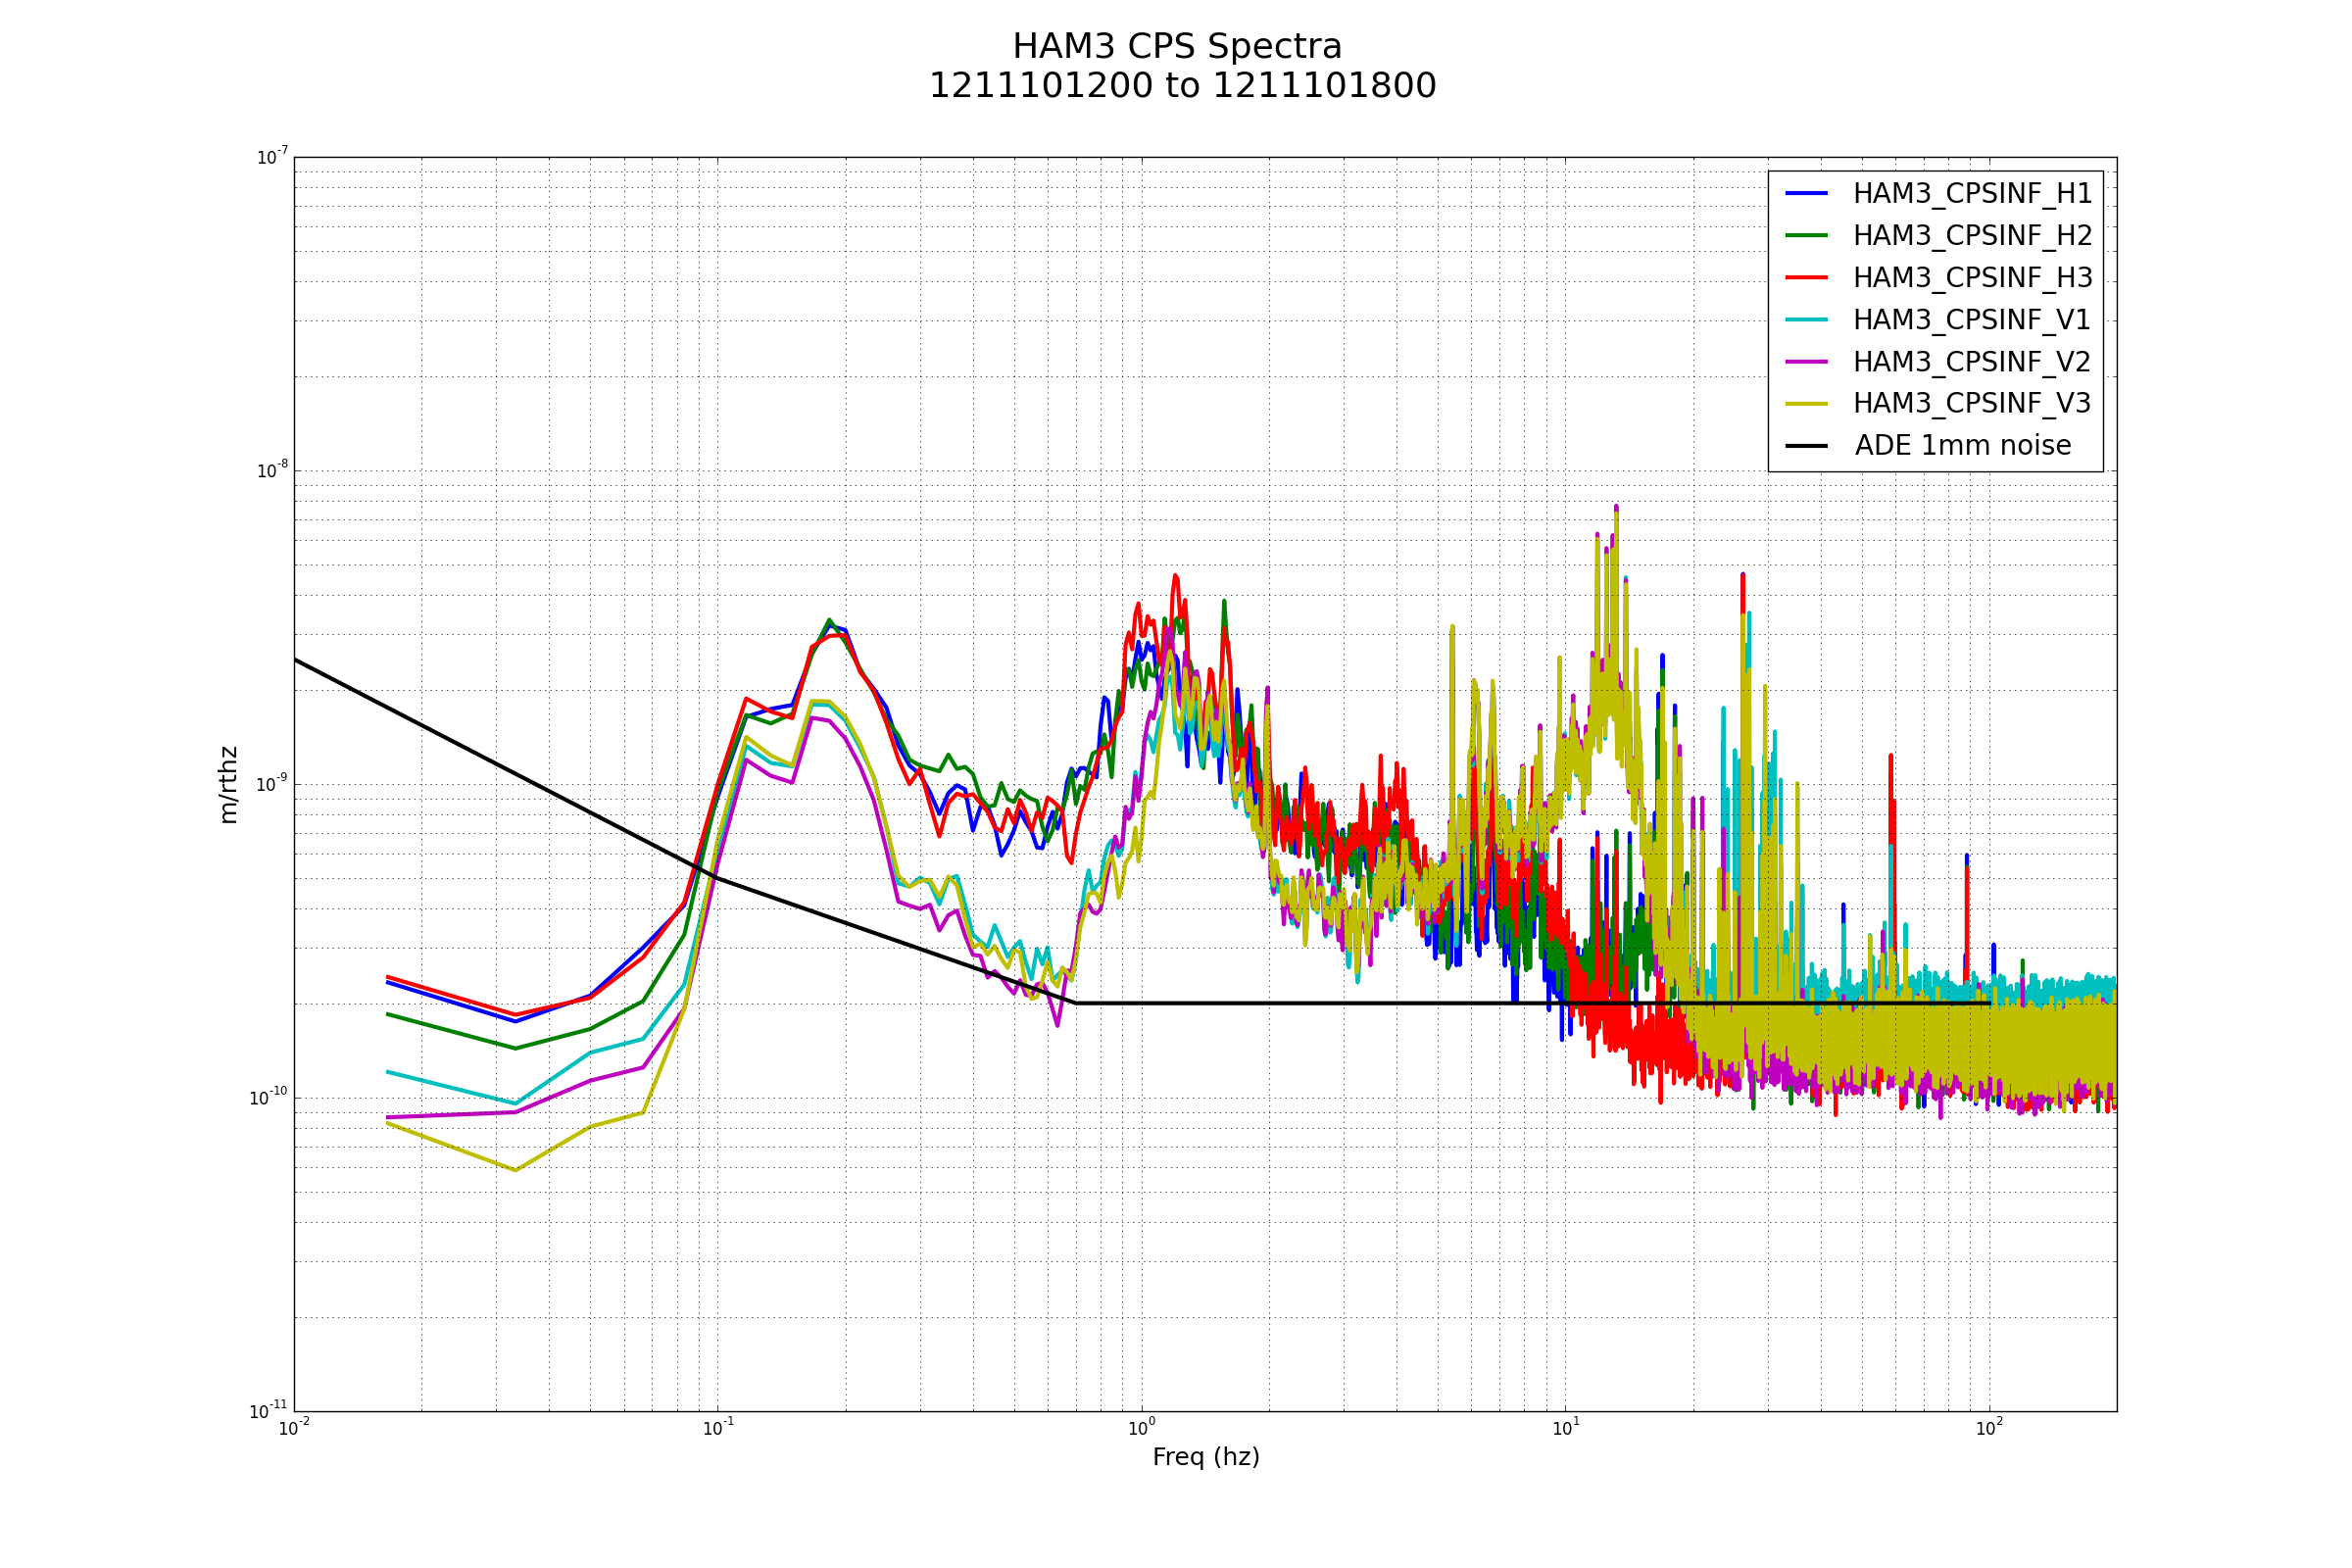The height and width of the screenshot is (1568, 2352).
Task: Click the HAM3_CPSINF_H3 legend label
Action: click(x=1971, y=278)
